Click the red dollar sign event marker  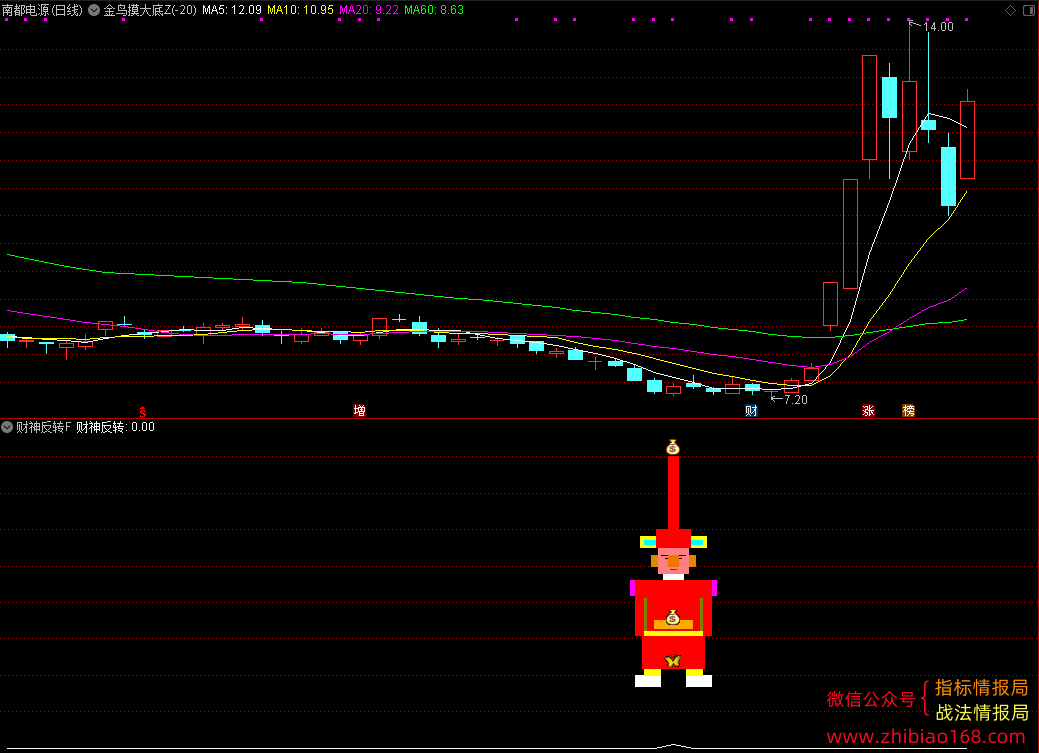click(142, 411)
